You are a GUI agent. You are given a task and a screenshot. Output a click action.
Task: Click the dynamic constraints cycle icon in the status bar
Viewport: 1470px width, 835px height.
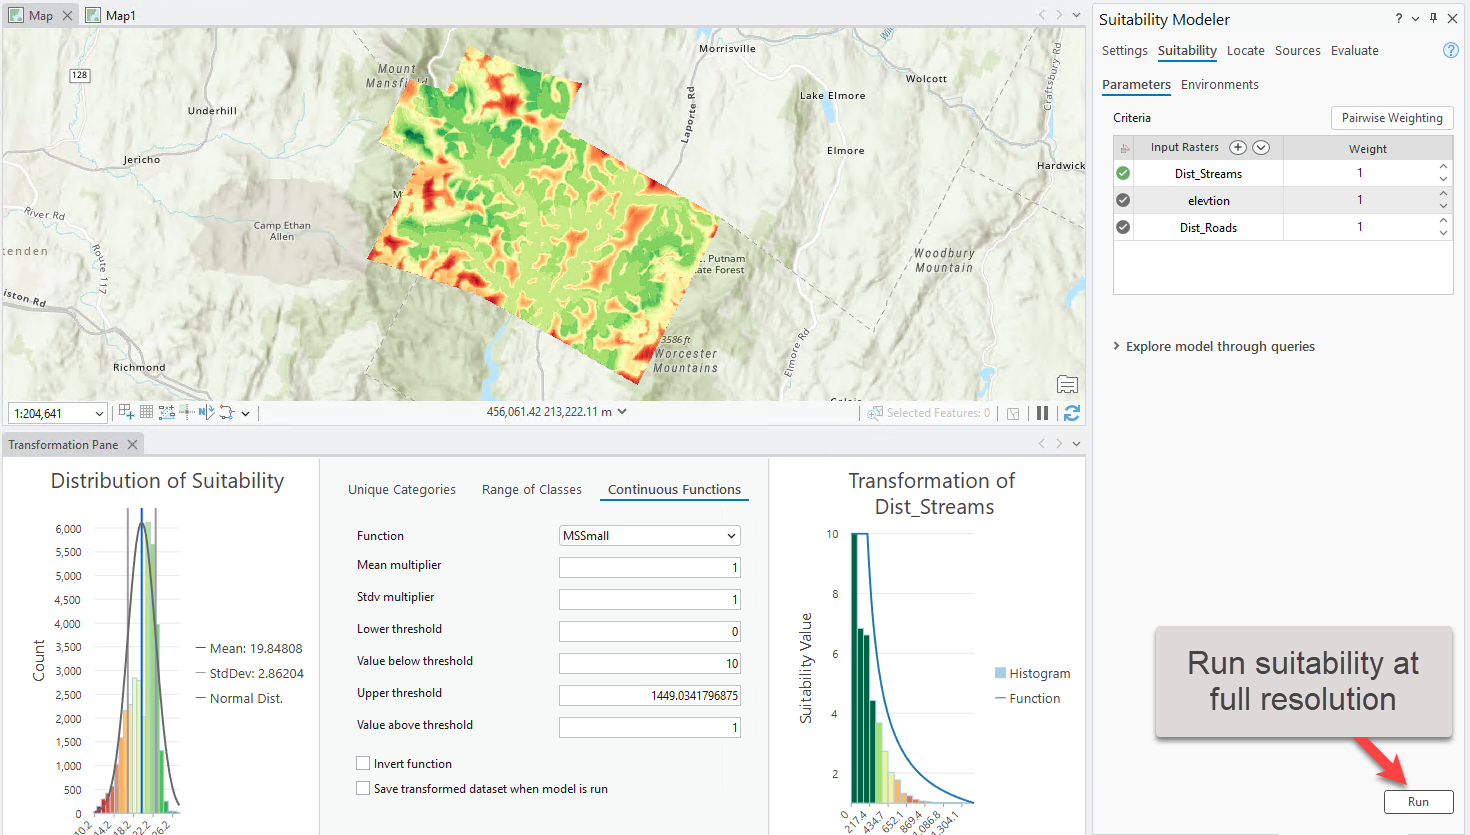(x=227, y=412)
